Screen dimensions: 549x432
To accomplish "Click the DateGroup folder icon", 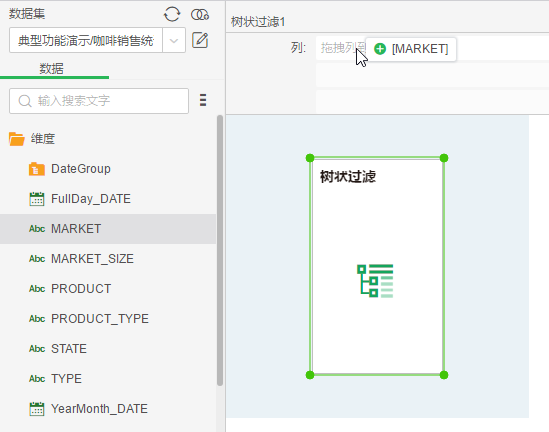I will click(x=37, y=169).
